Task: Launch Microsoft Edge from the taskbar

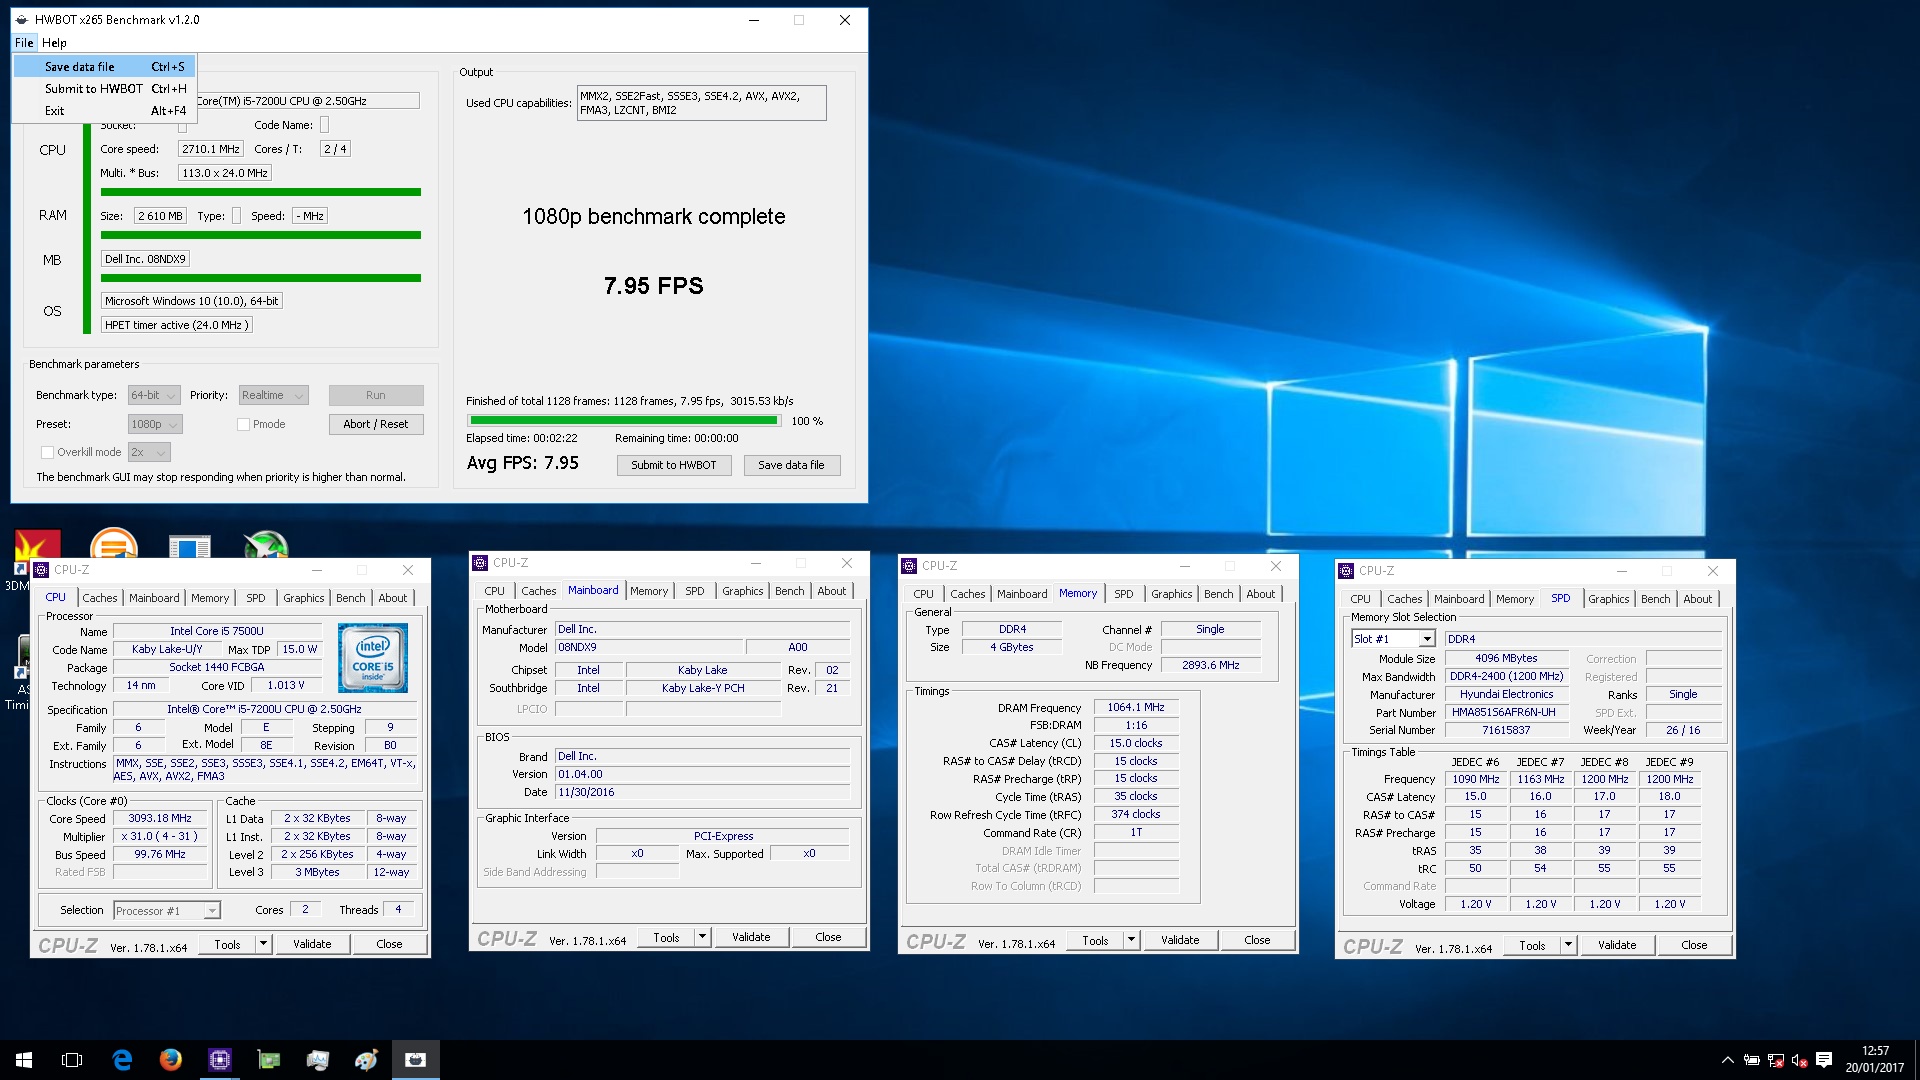Action: pyautogui.click(x=122, y=1060)
